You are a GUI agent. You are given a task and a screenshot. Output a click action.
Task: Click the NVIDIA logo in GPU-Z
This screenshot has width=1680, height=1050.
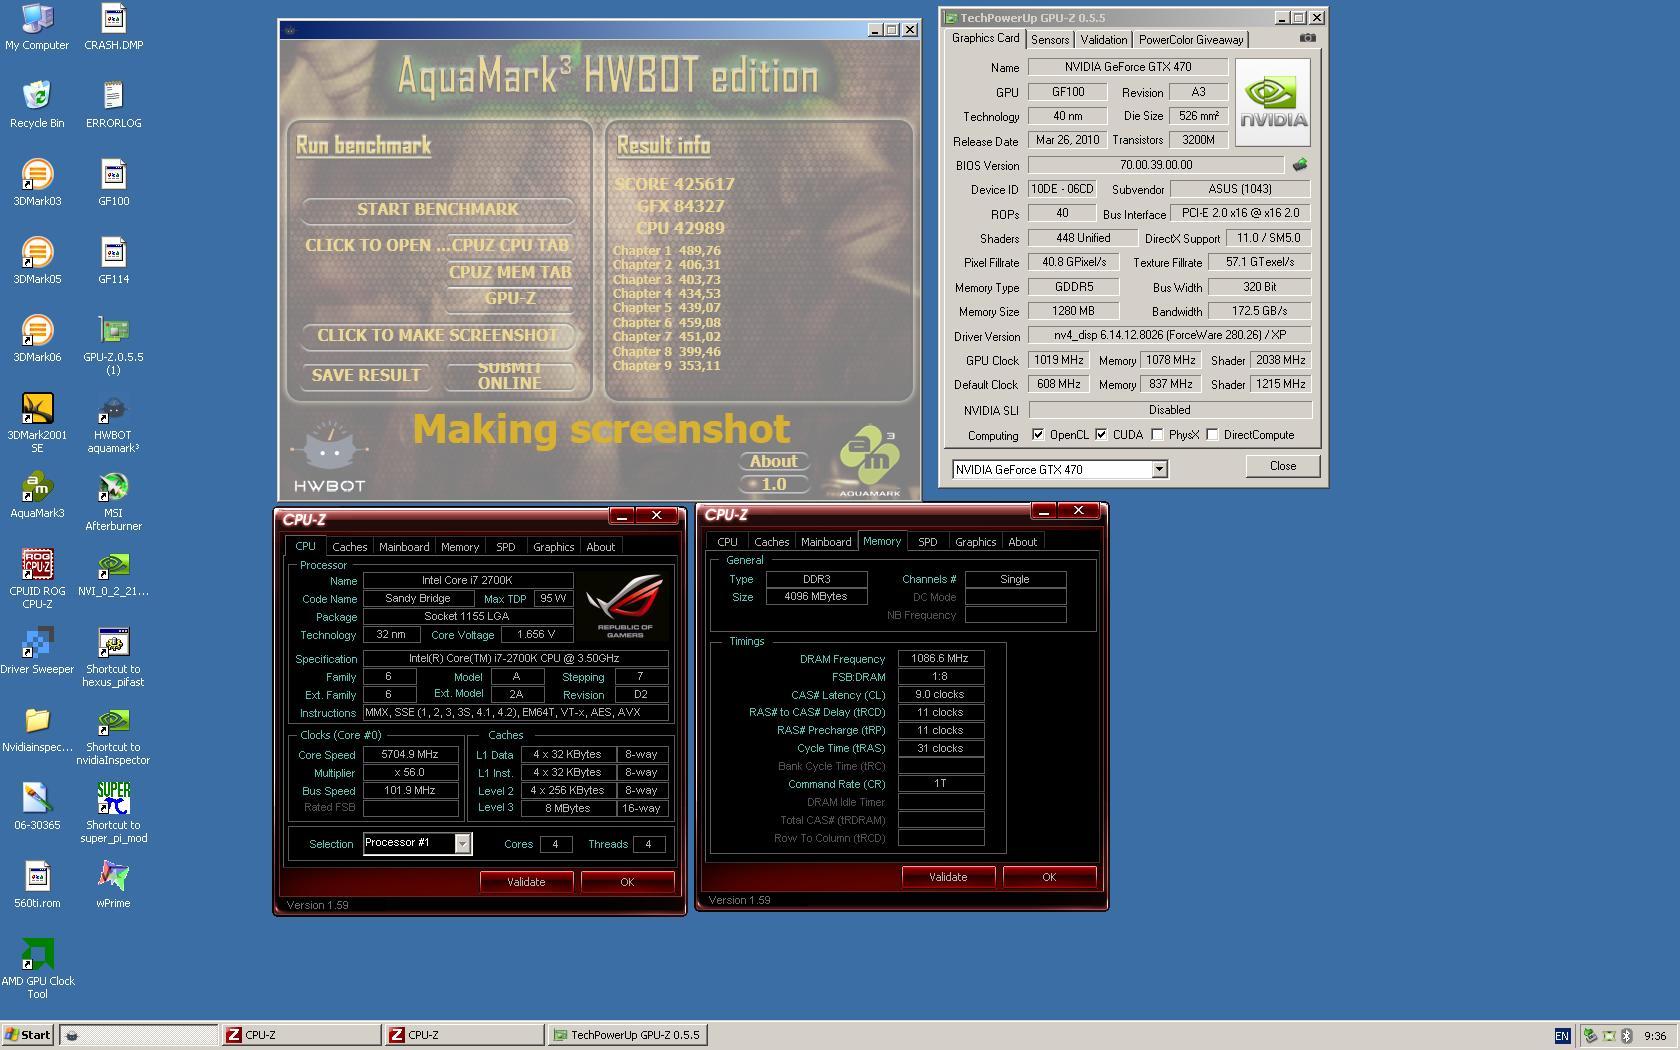[1273, 102]
